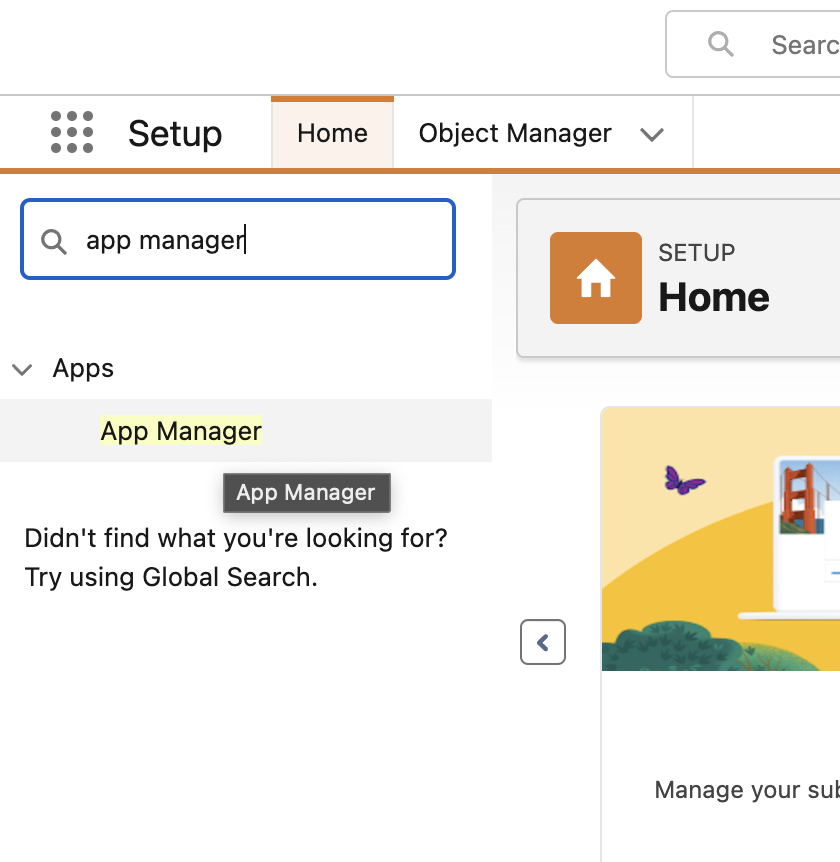Click the Setup app name label
Viewport: 840px width, 862px height.
coord(175,133)
